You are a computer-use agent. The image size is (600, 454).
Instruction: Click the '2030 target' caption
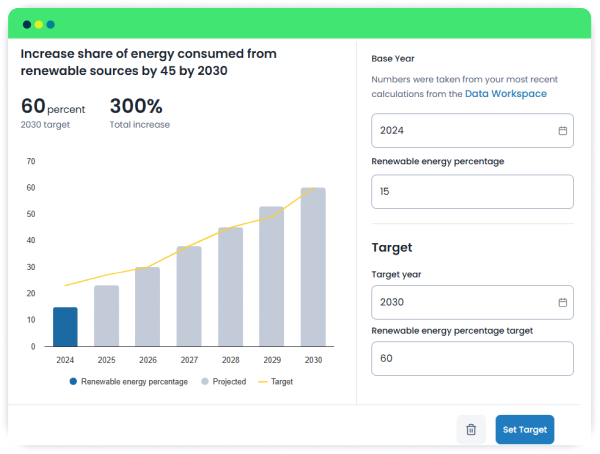45,125
